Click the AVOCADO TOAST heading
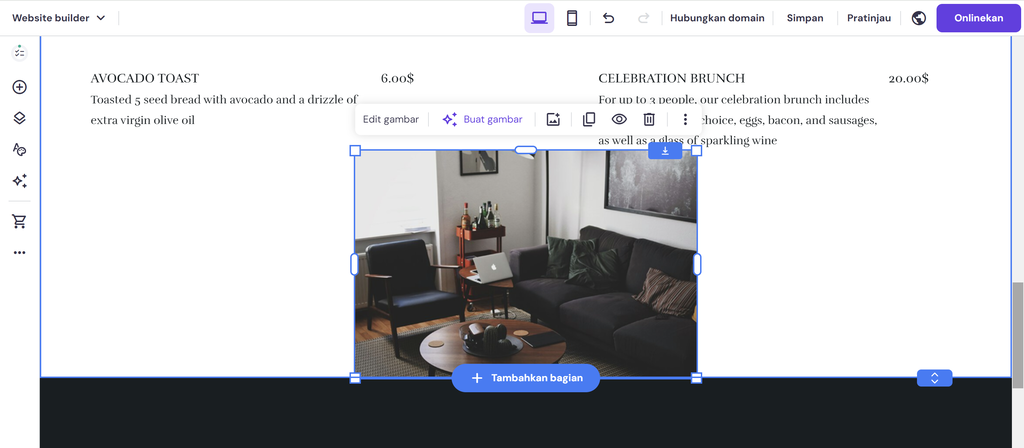Image resolution: width=1024 pixels, height=448 pixels. click(x=145, y=79)
